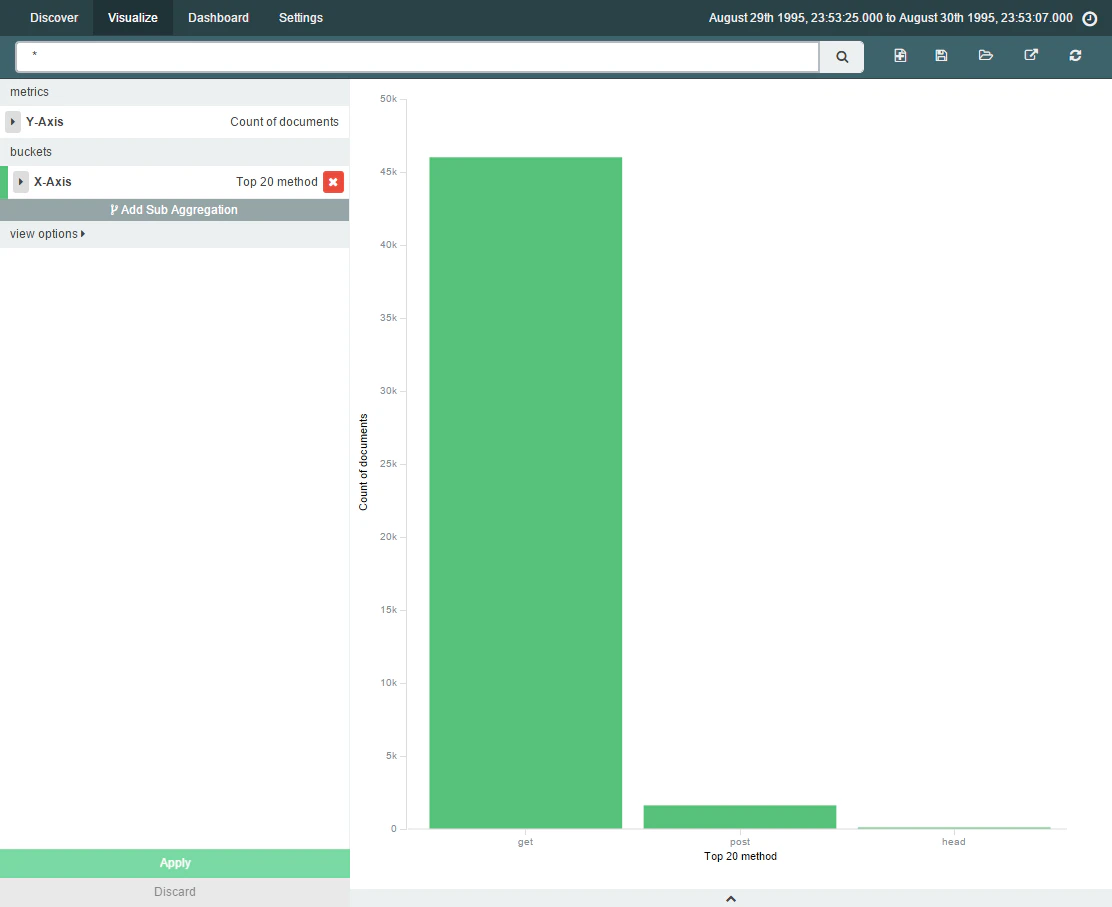
Task: Collapse the panel with bottom chevron
Action: click(x=730, y=898)
